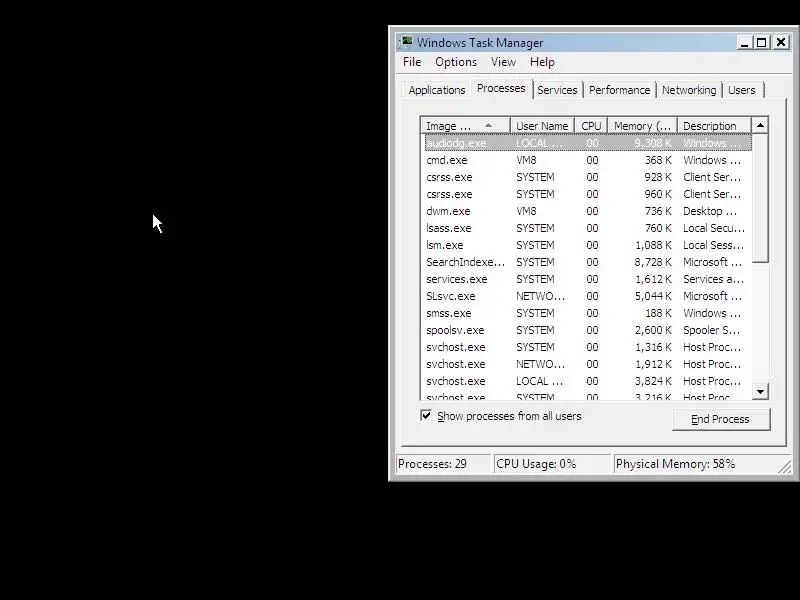Select the lsm.exe process row
The image size is (800, 600).
click(x=588, y=245)
